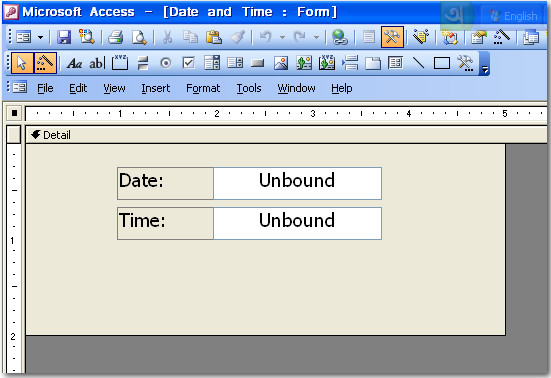551x378 pixels.
Task: Select the Text Box tool (ab|)
Action: tap(97, 63)
